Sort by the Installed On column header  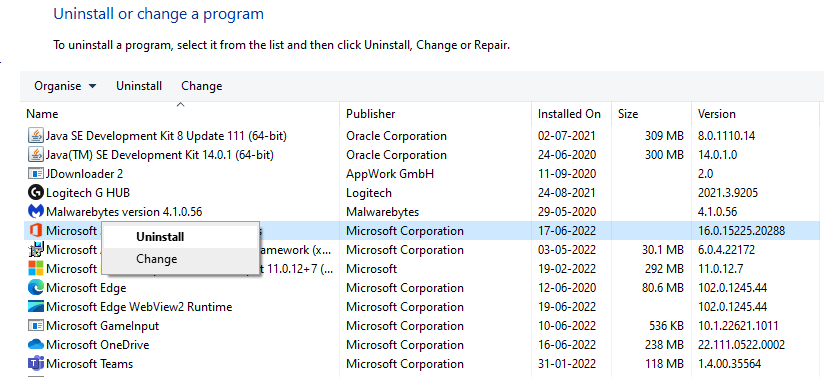click(x=569, y=114)
